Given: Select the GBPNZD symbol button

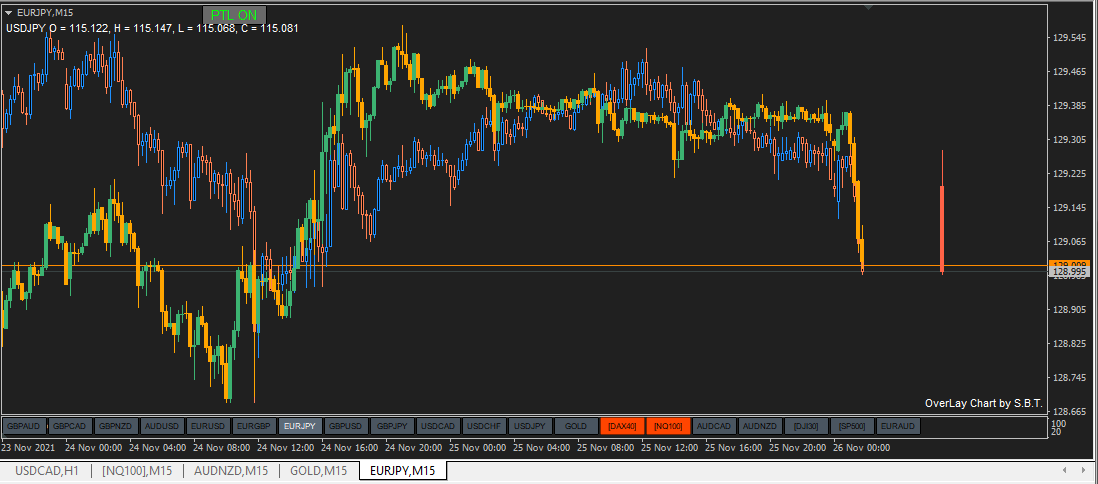Looking at the screenshot, I should tap(117, 426).
